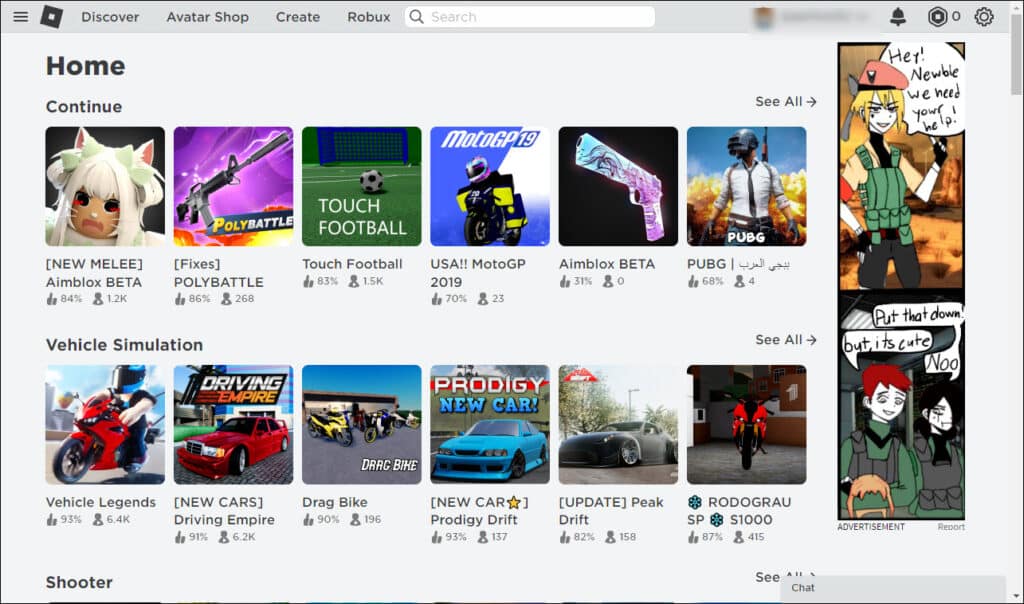Open the Vehicle Legends thumbnail

coord(105,424)
